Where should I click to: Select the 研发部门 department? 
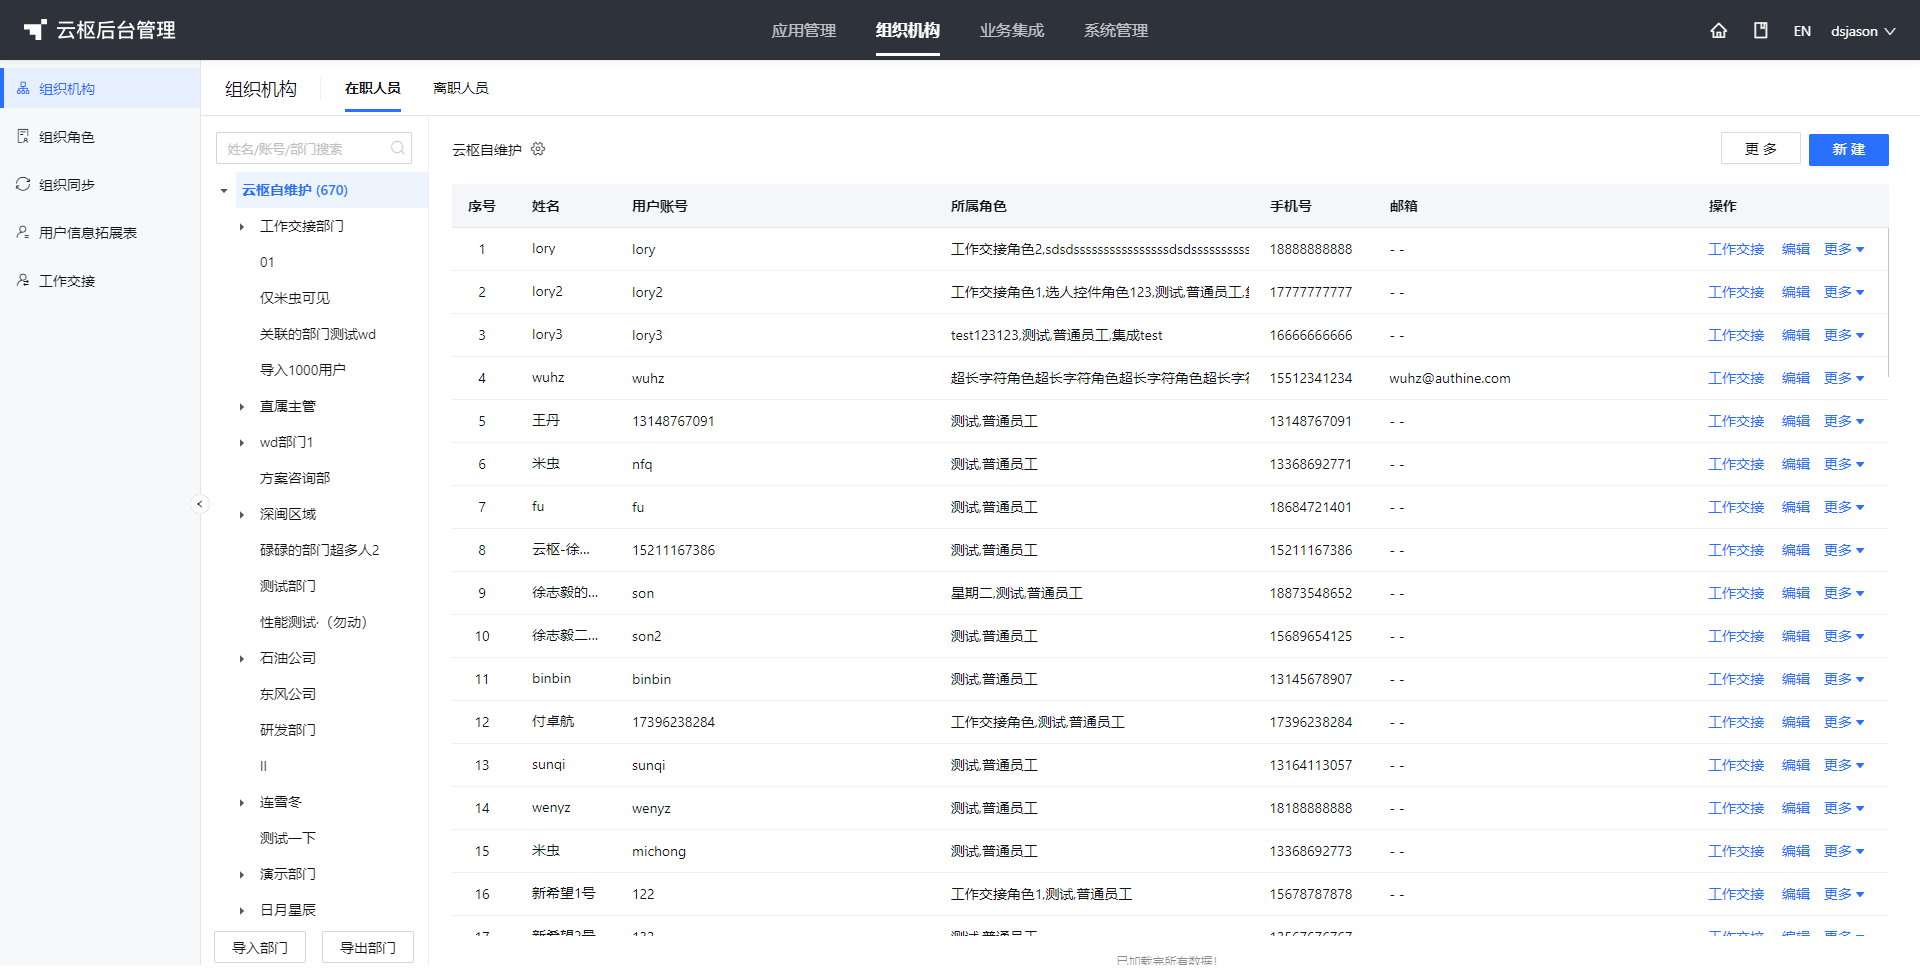pos(288,730)
